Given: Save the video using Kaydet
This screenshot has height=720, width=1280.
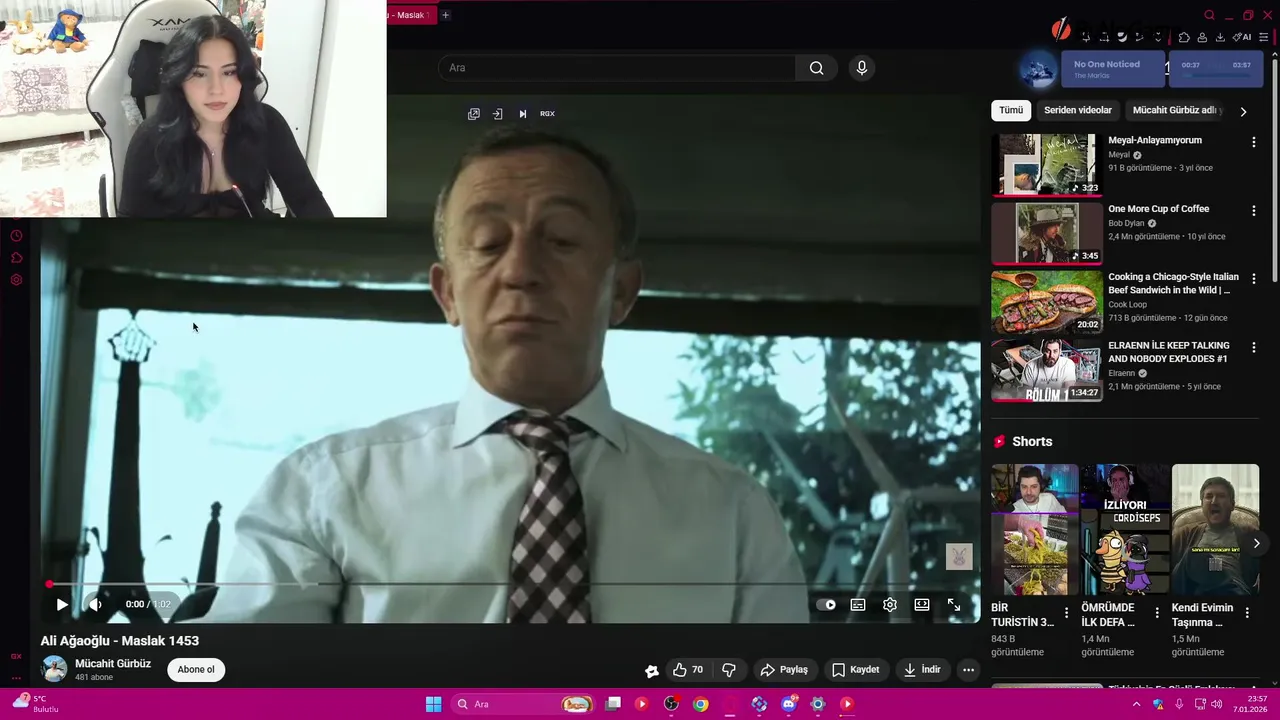Looking at the screenshot, I should tap(856, 669).
